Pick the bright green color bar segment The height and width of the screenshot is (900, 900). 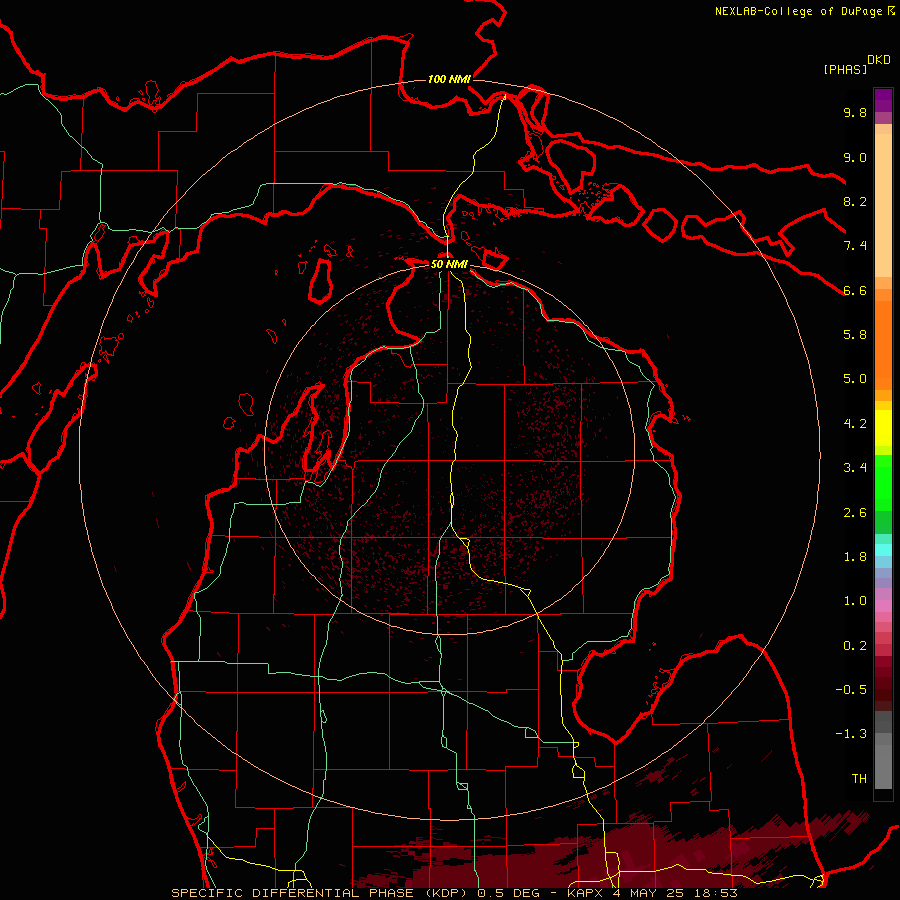pos(883,483)
